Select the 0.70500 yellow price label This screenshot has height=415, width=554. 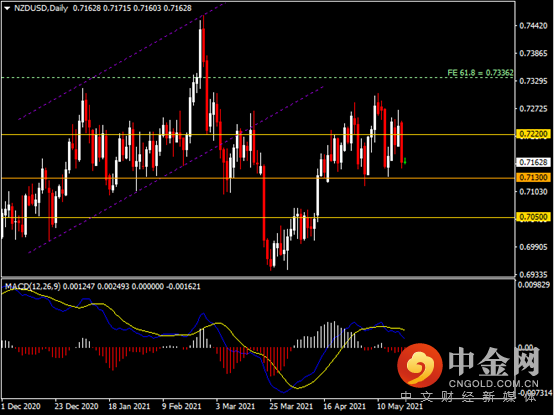(533, 217)
